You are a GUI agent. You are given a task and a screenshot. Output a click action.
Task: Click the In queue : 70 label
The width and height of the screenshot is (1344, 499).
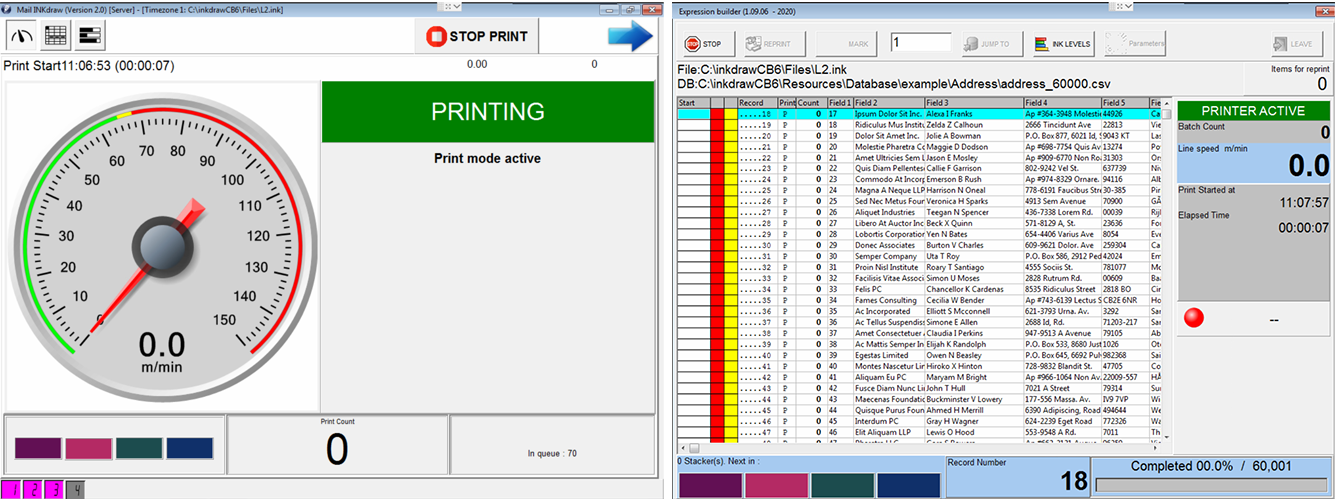(x=552, y=453)
